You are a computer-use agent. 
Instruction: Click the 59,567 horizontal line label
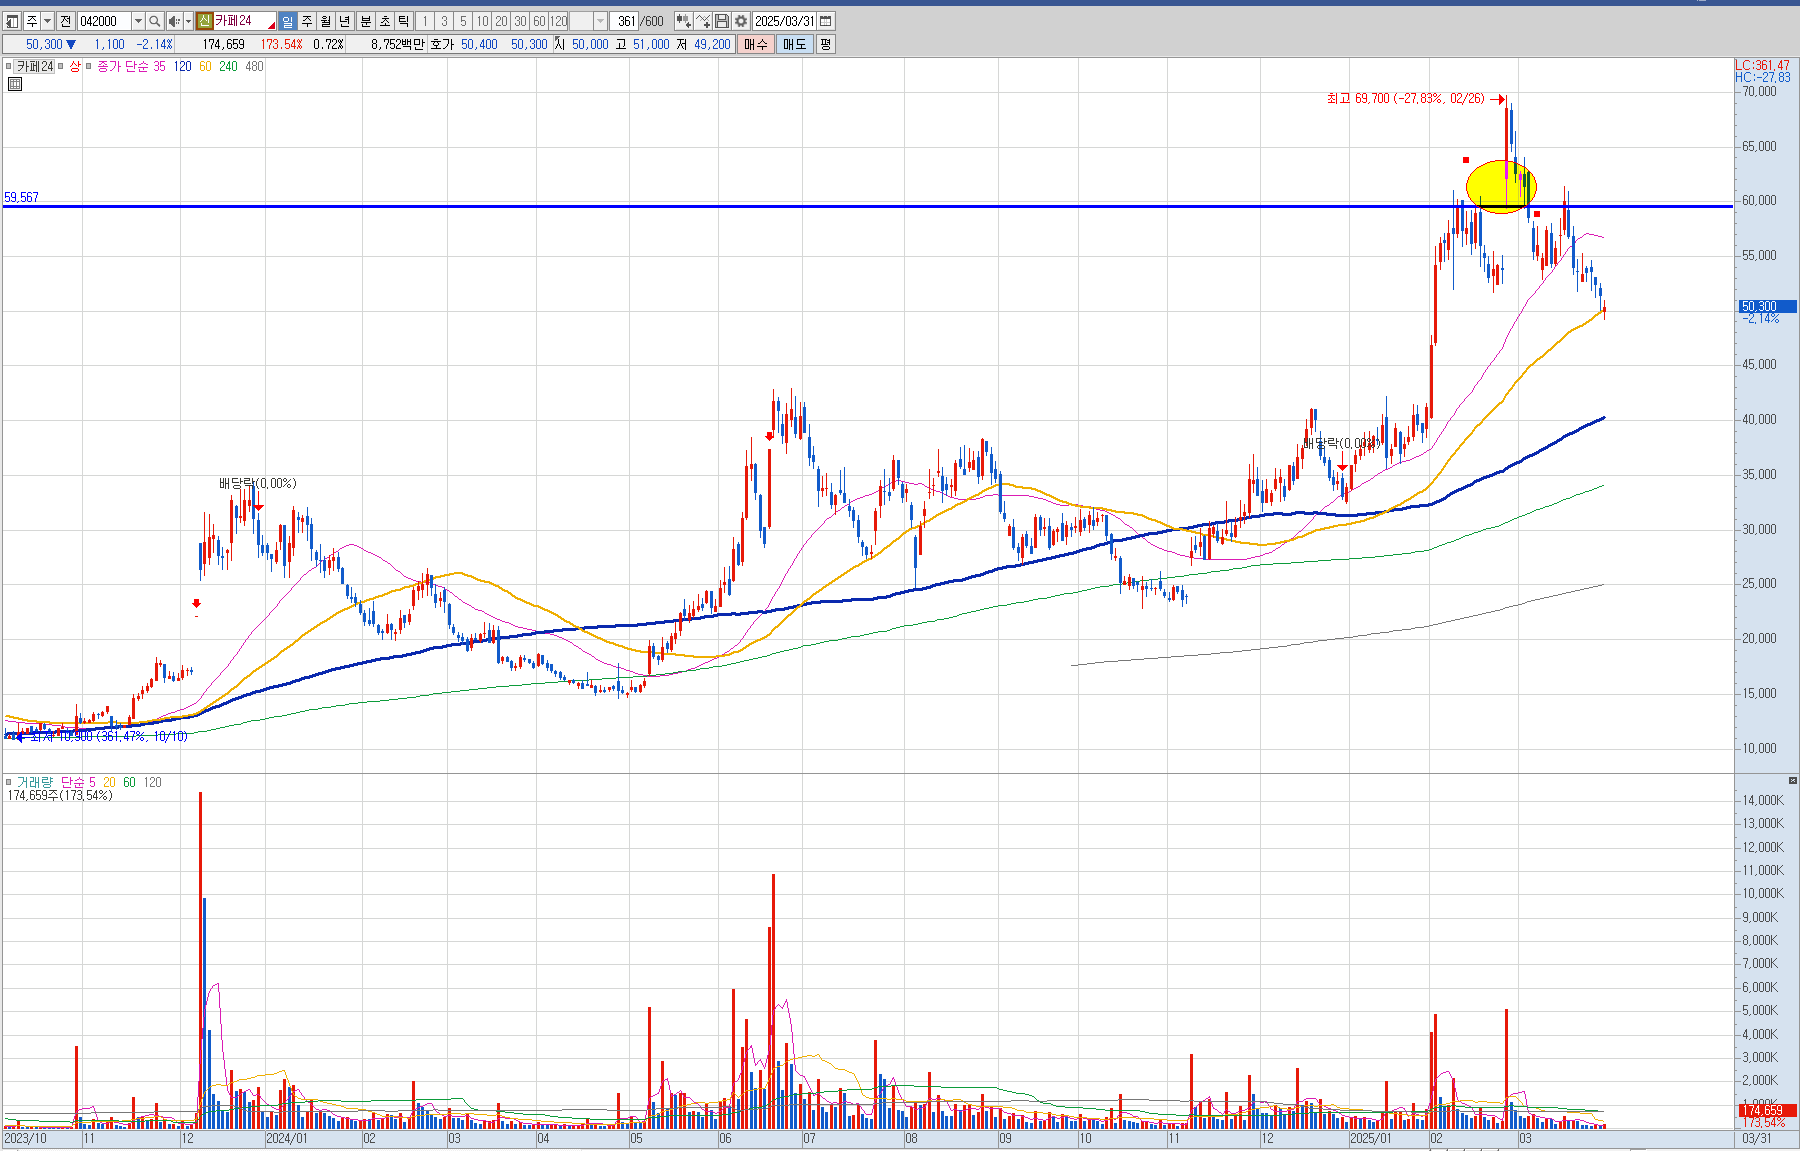(x=21, y=197)
